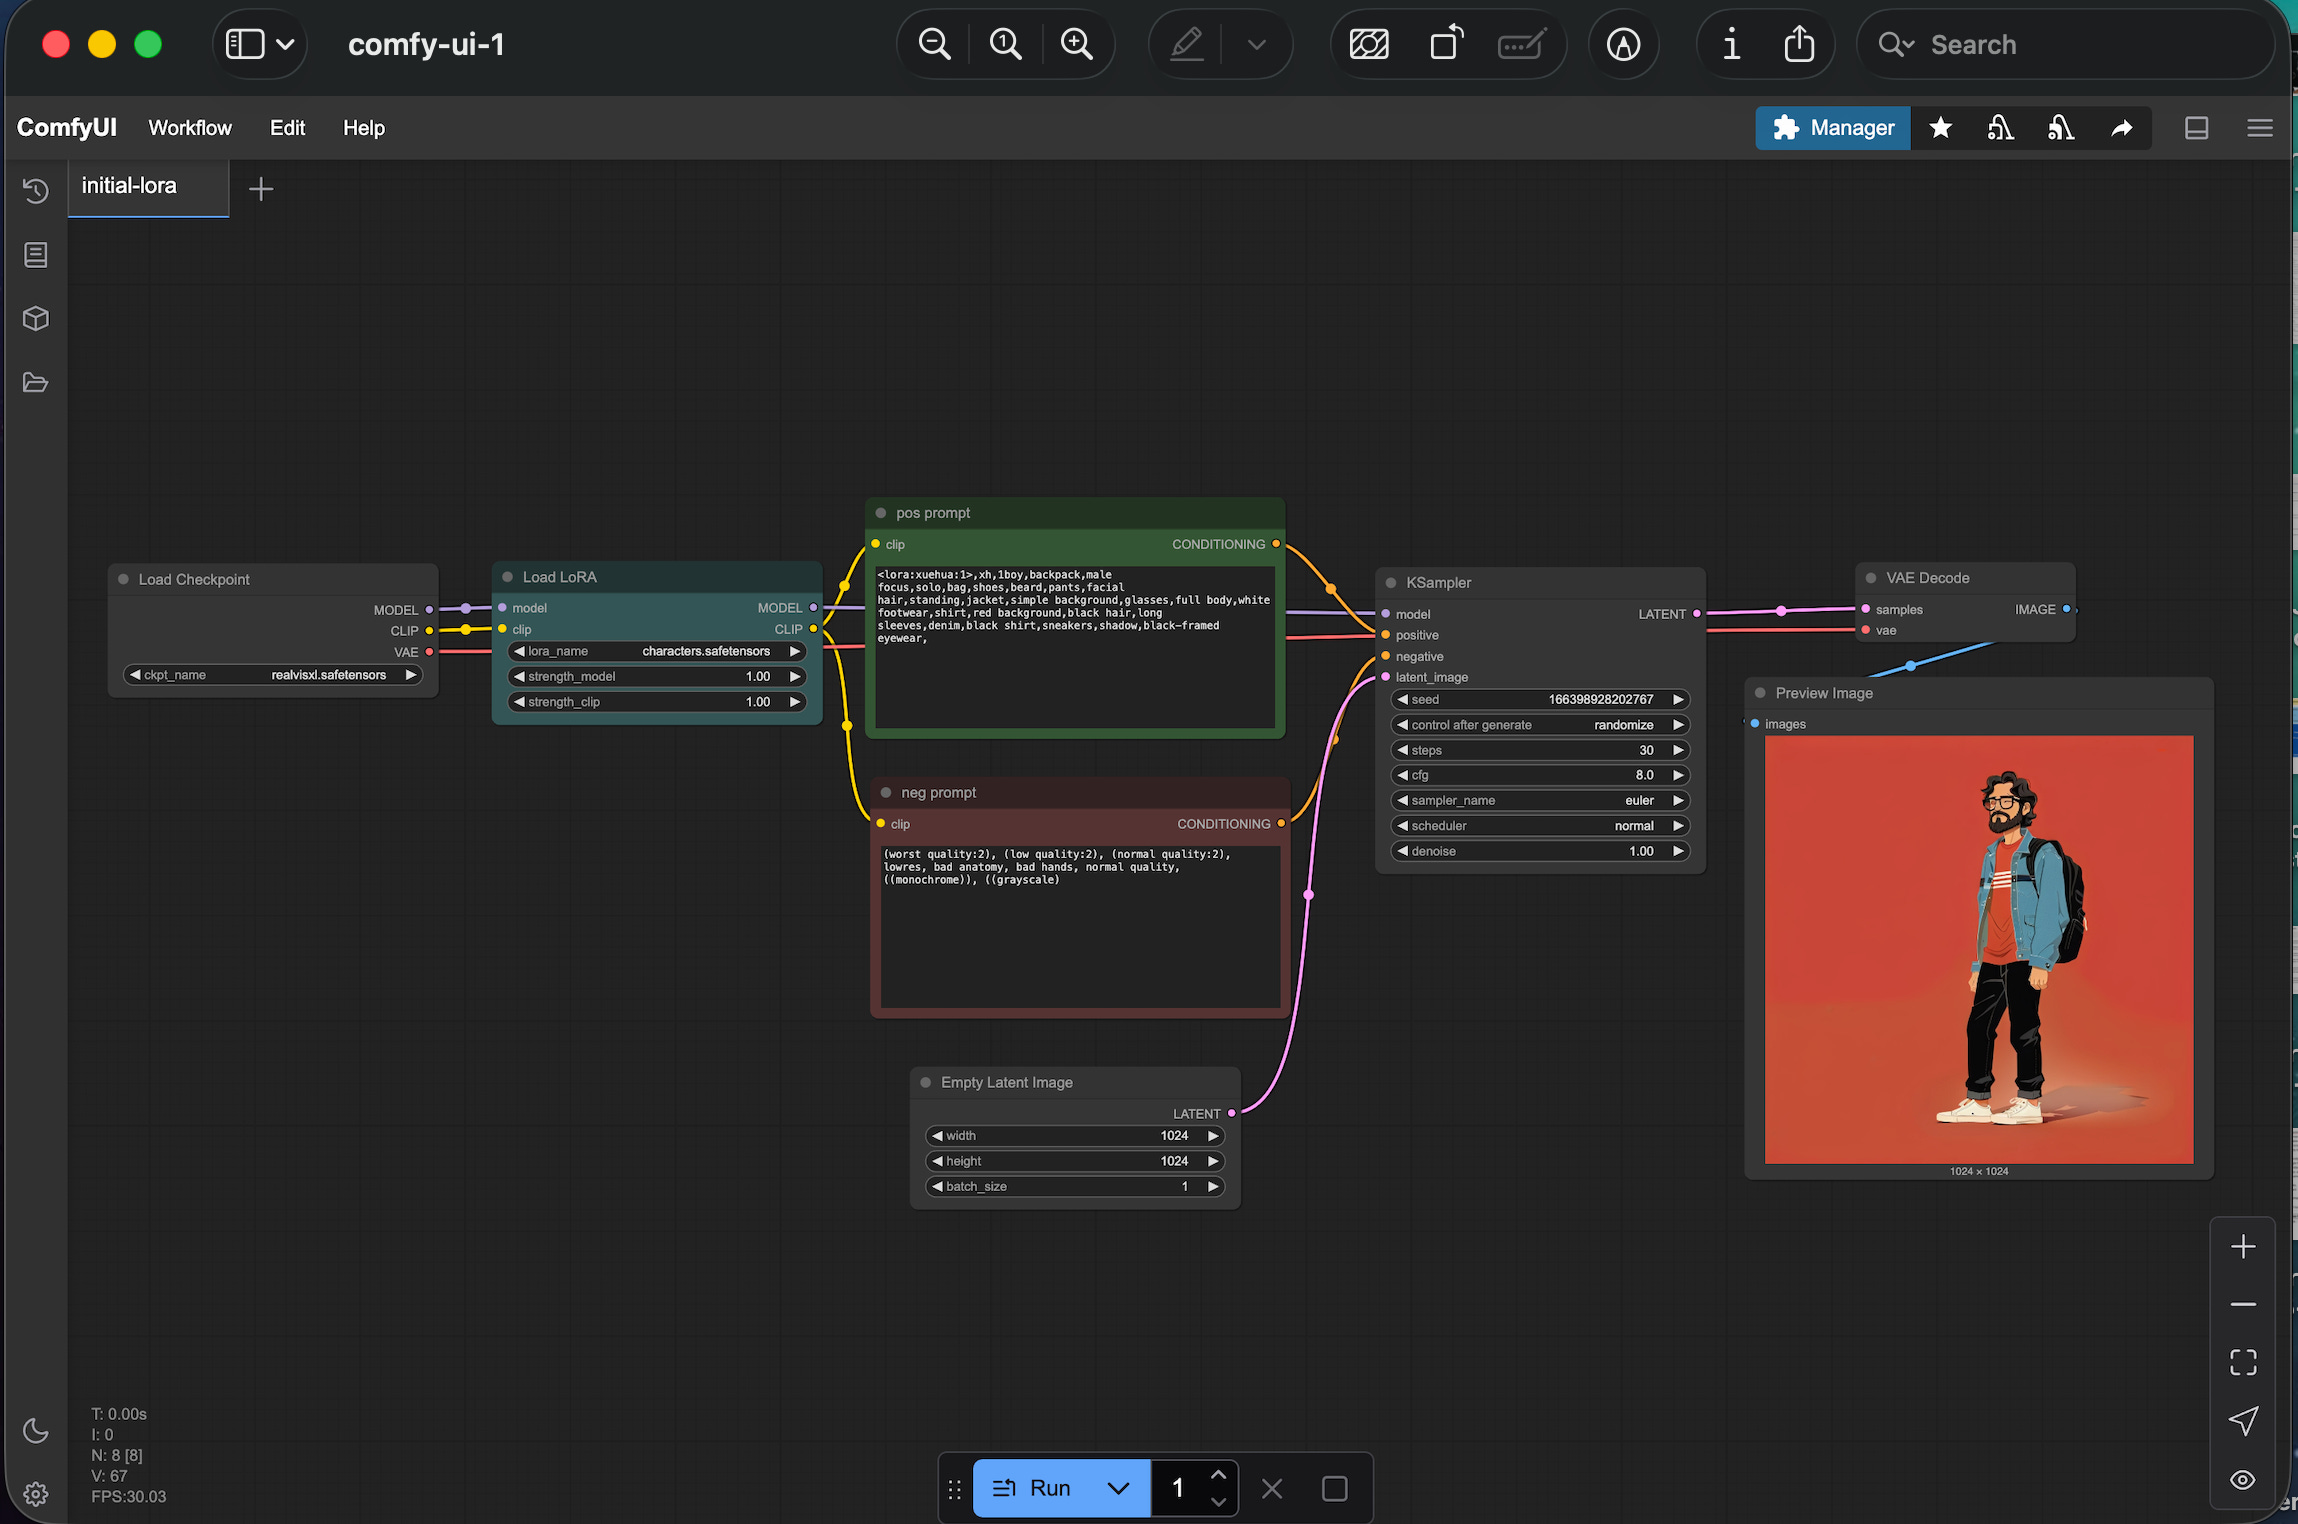2298x1524 pixels.
Task: Open the queue history sidebar icon
Action: pos(36,191)
